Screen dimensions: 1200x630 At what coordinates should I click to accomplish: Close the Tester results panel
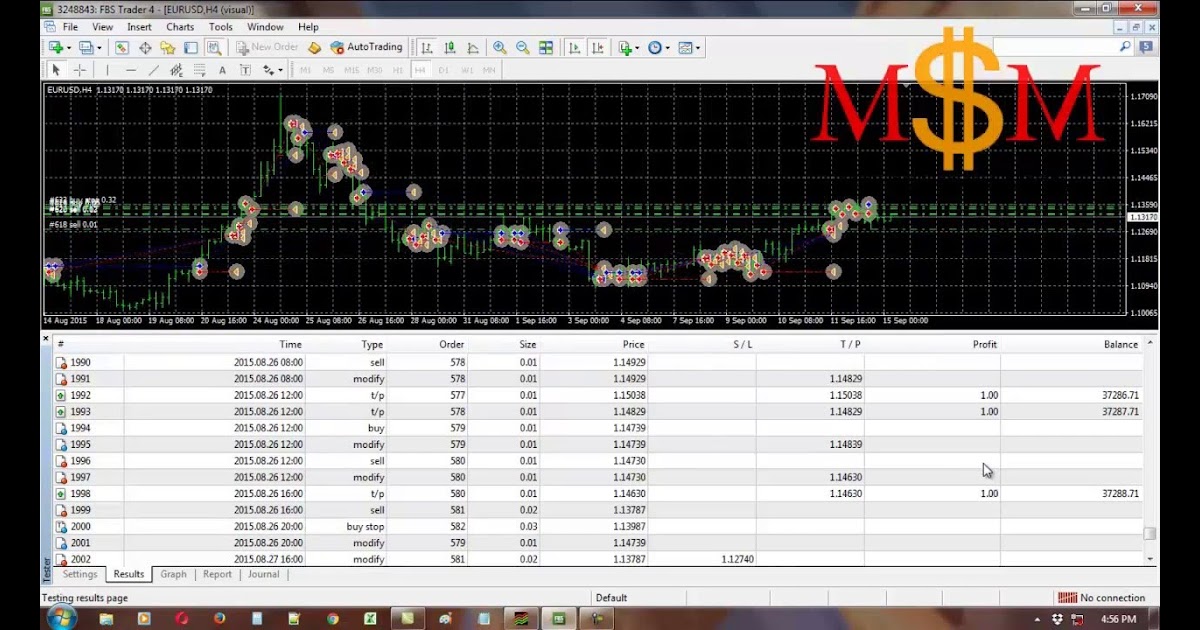pyautogui.click(x=45, y=340)
